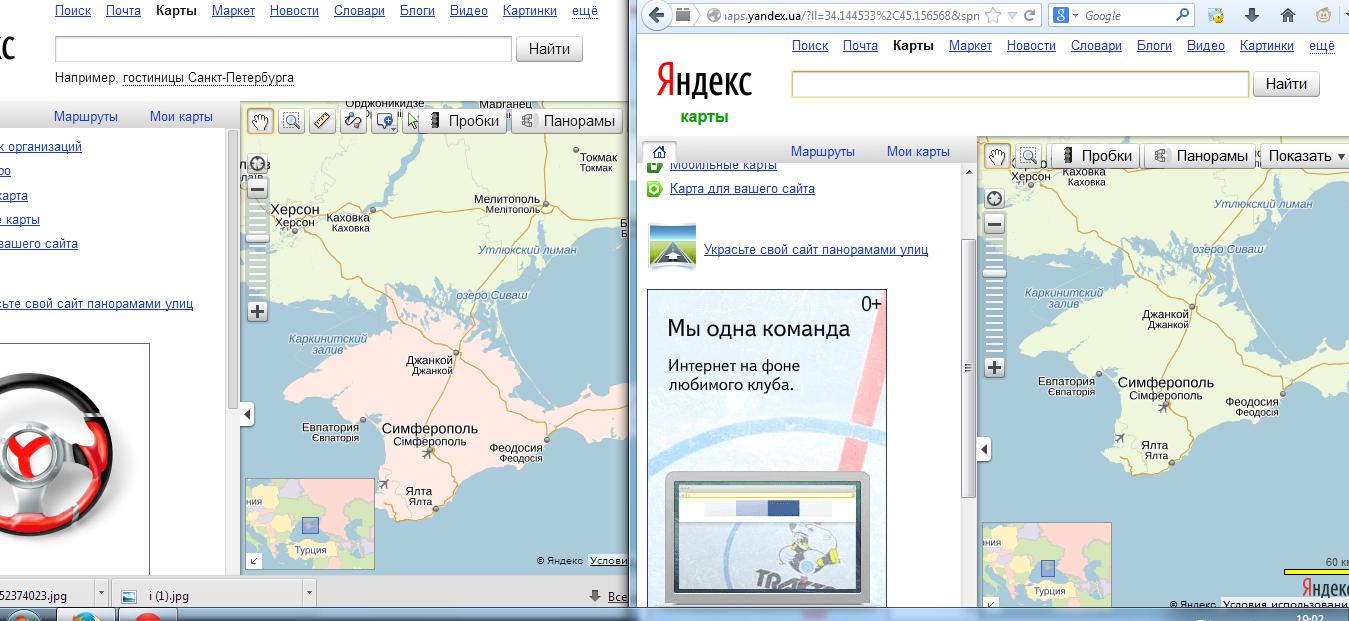Switch to Мои карты tab in left window
This screenshot has width=1349, height=621.
pyautogui.click(x=181, y=116)
